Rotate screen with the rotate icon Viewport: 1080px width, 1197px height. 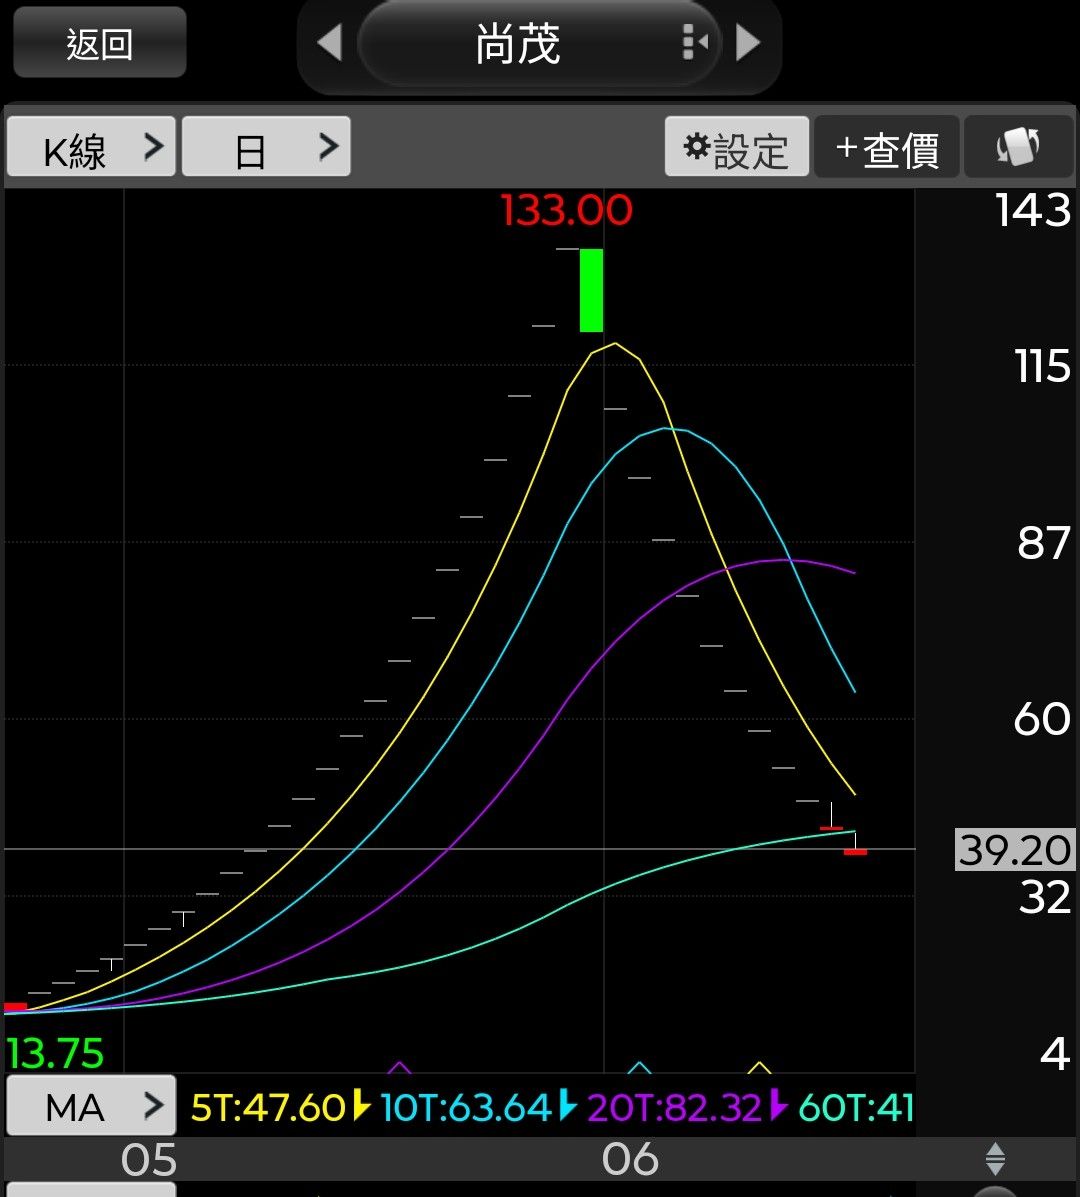coord(1019,147)
